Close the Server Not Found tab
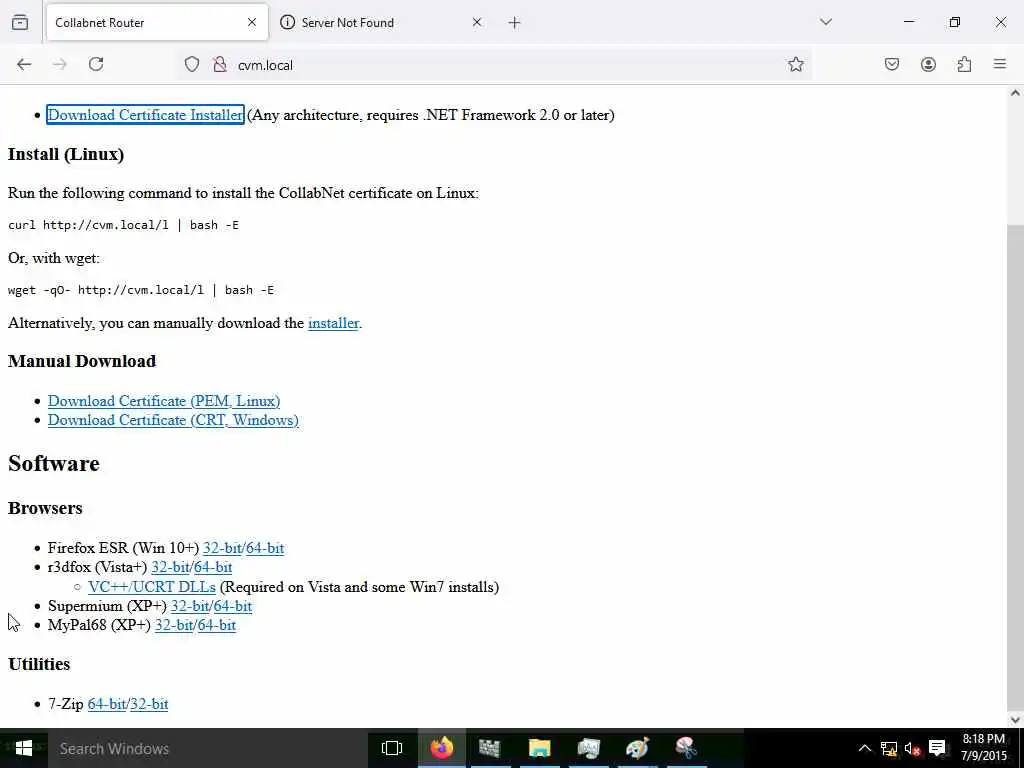This screenshot has height=768, width=1024. coord(477,22)
